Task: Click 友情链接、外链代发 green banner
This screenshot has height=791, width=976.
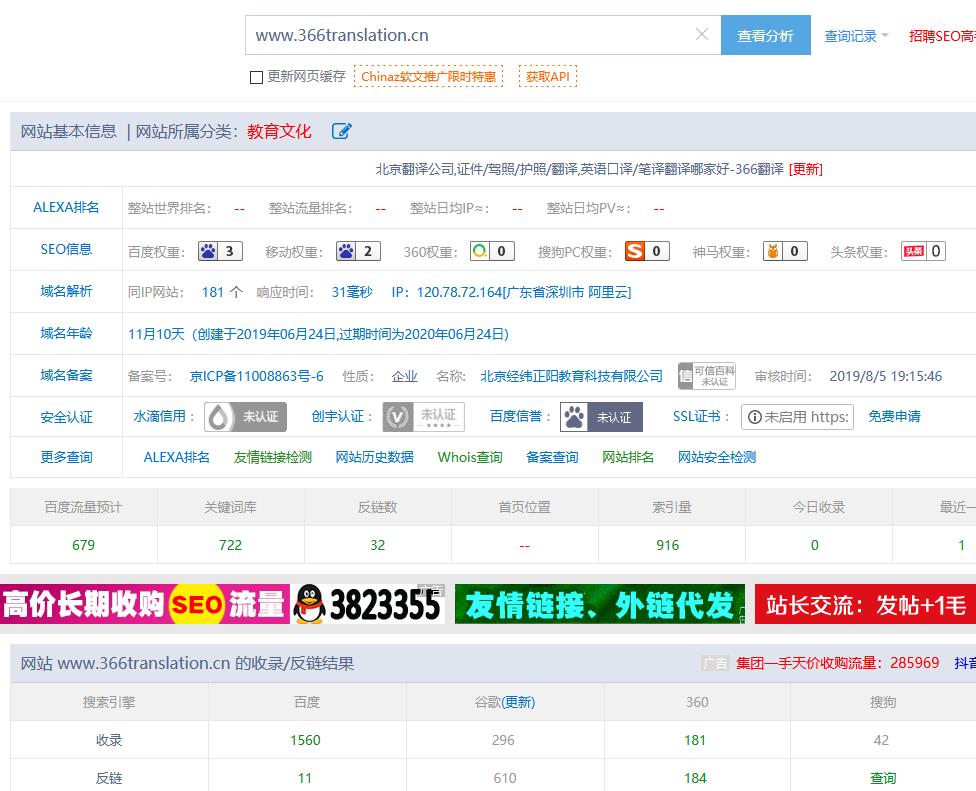Action: pyautogui.click(x=600, y=604)
